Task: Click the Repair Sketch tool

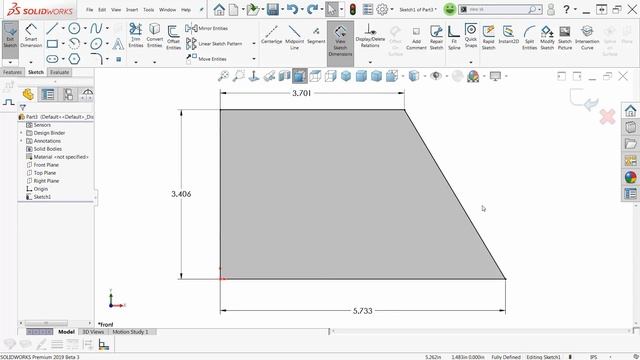Action: [436, 38]
